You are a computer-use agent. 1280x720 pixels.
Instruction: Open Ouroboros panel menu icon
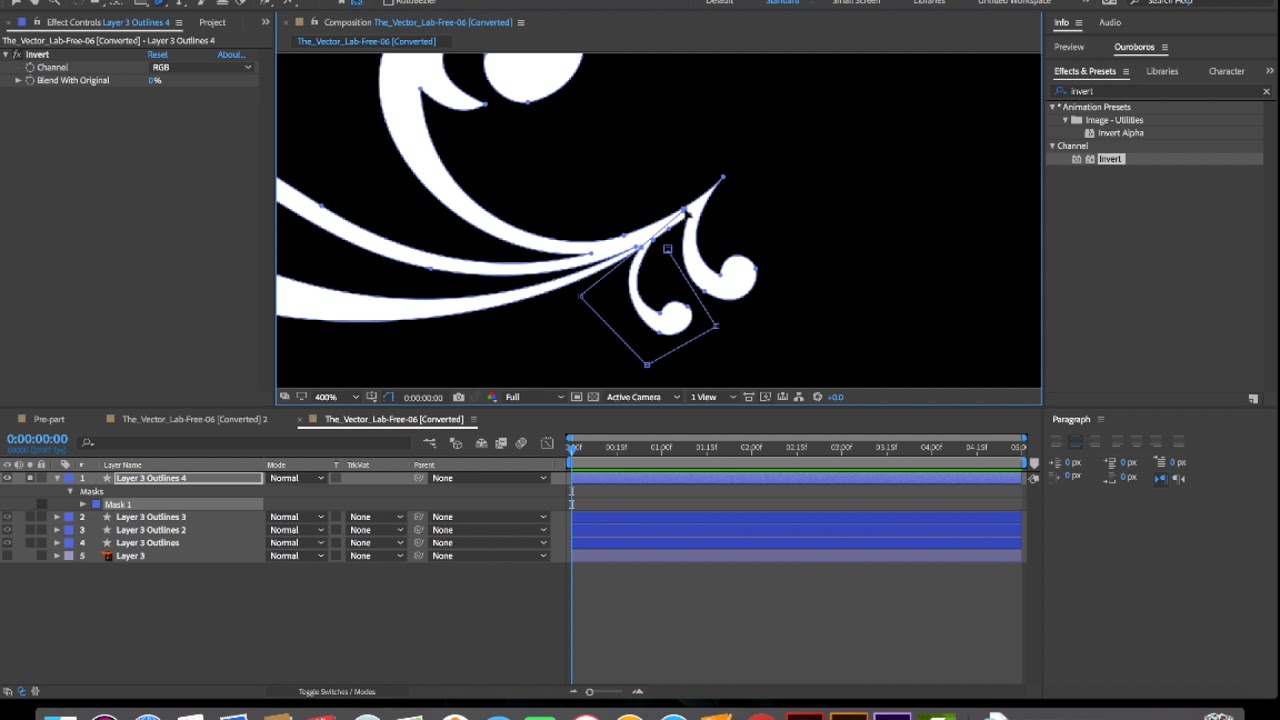1165,47
